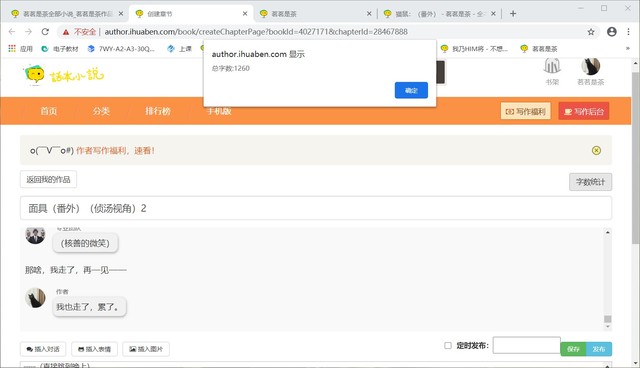Reload the page with refresh icon

45,31
